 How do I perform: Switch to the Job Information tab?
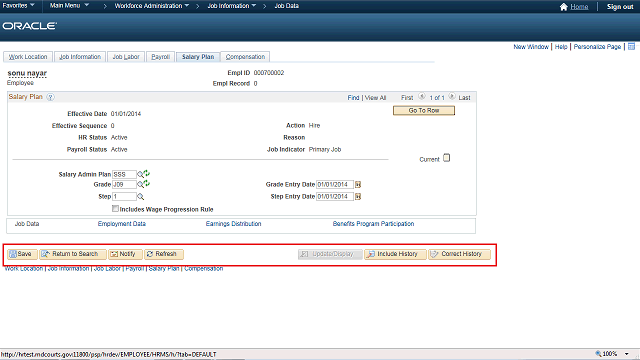tap(80, 57)
